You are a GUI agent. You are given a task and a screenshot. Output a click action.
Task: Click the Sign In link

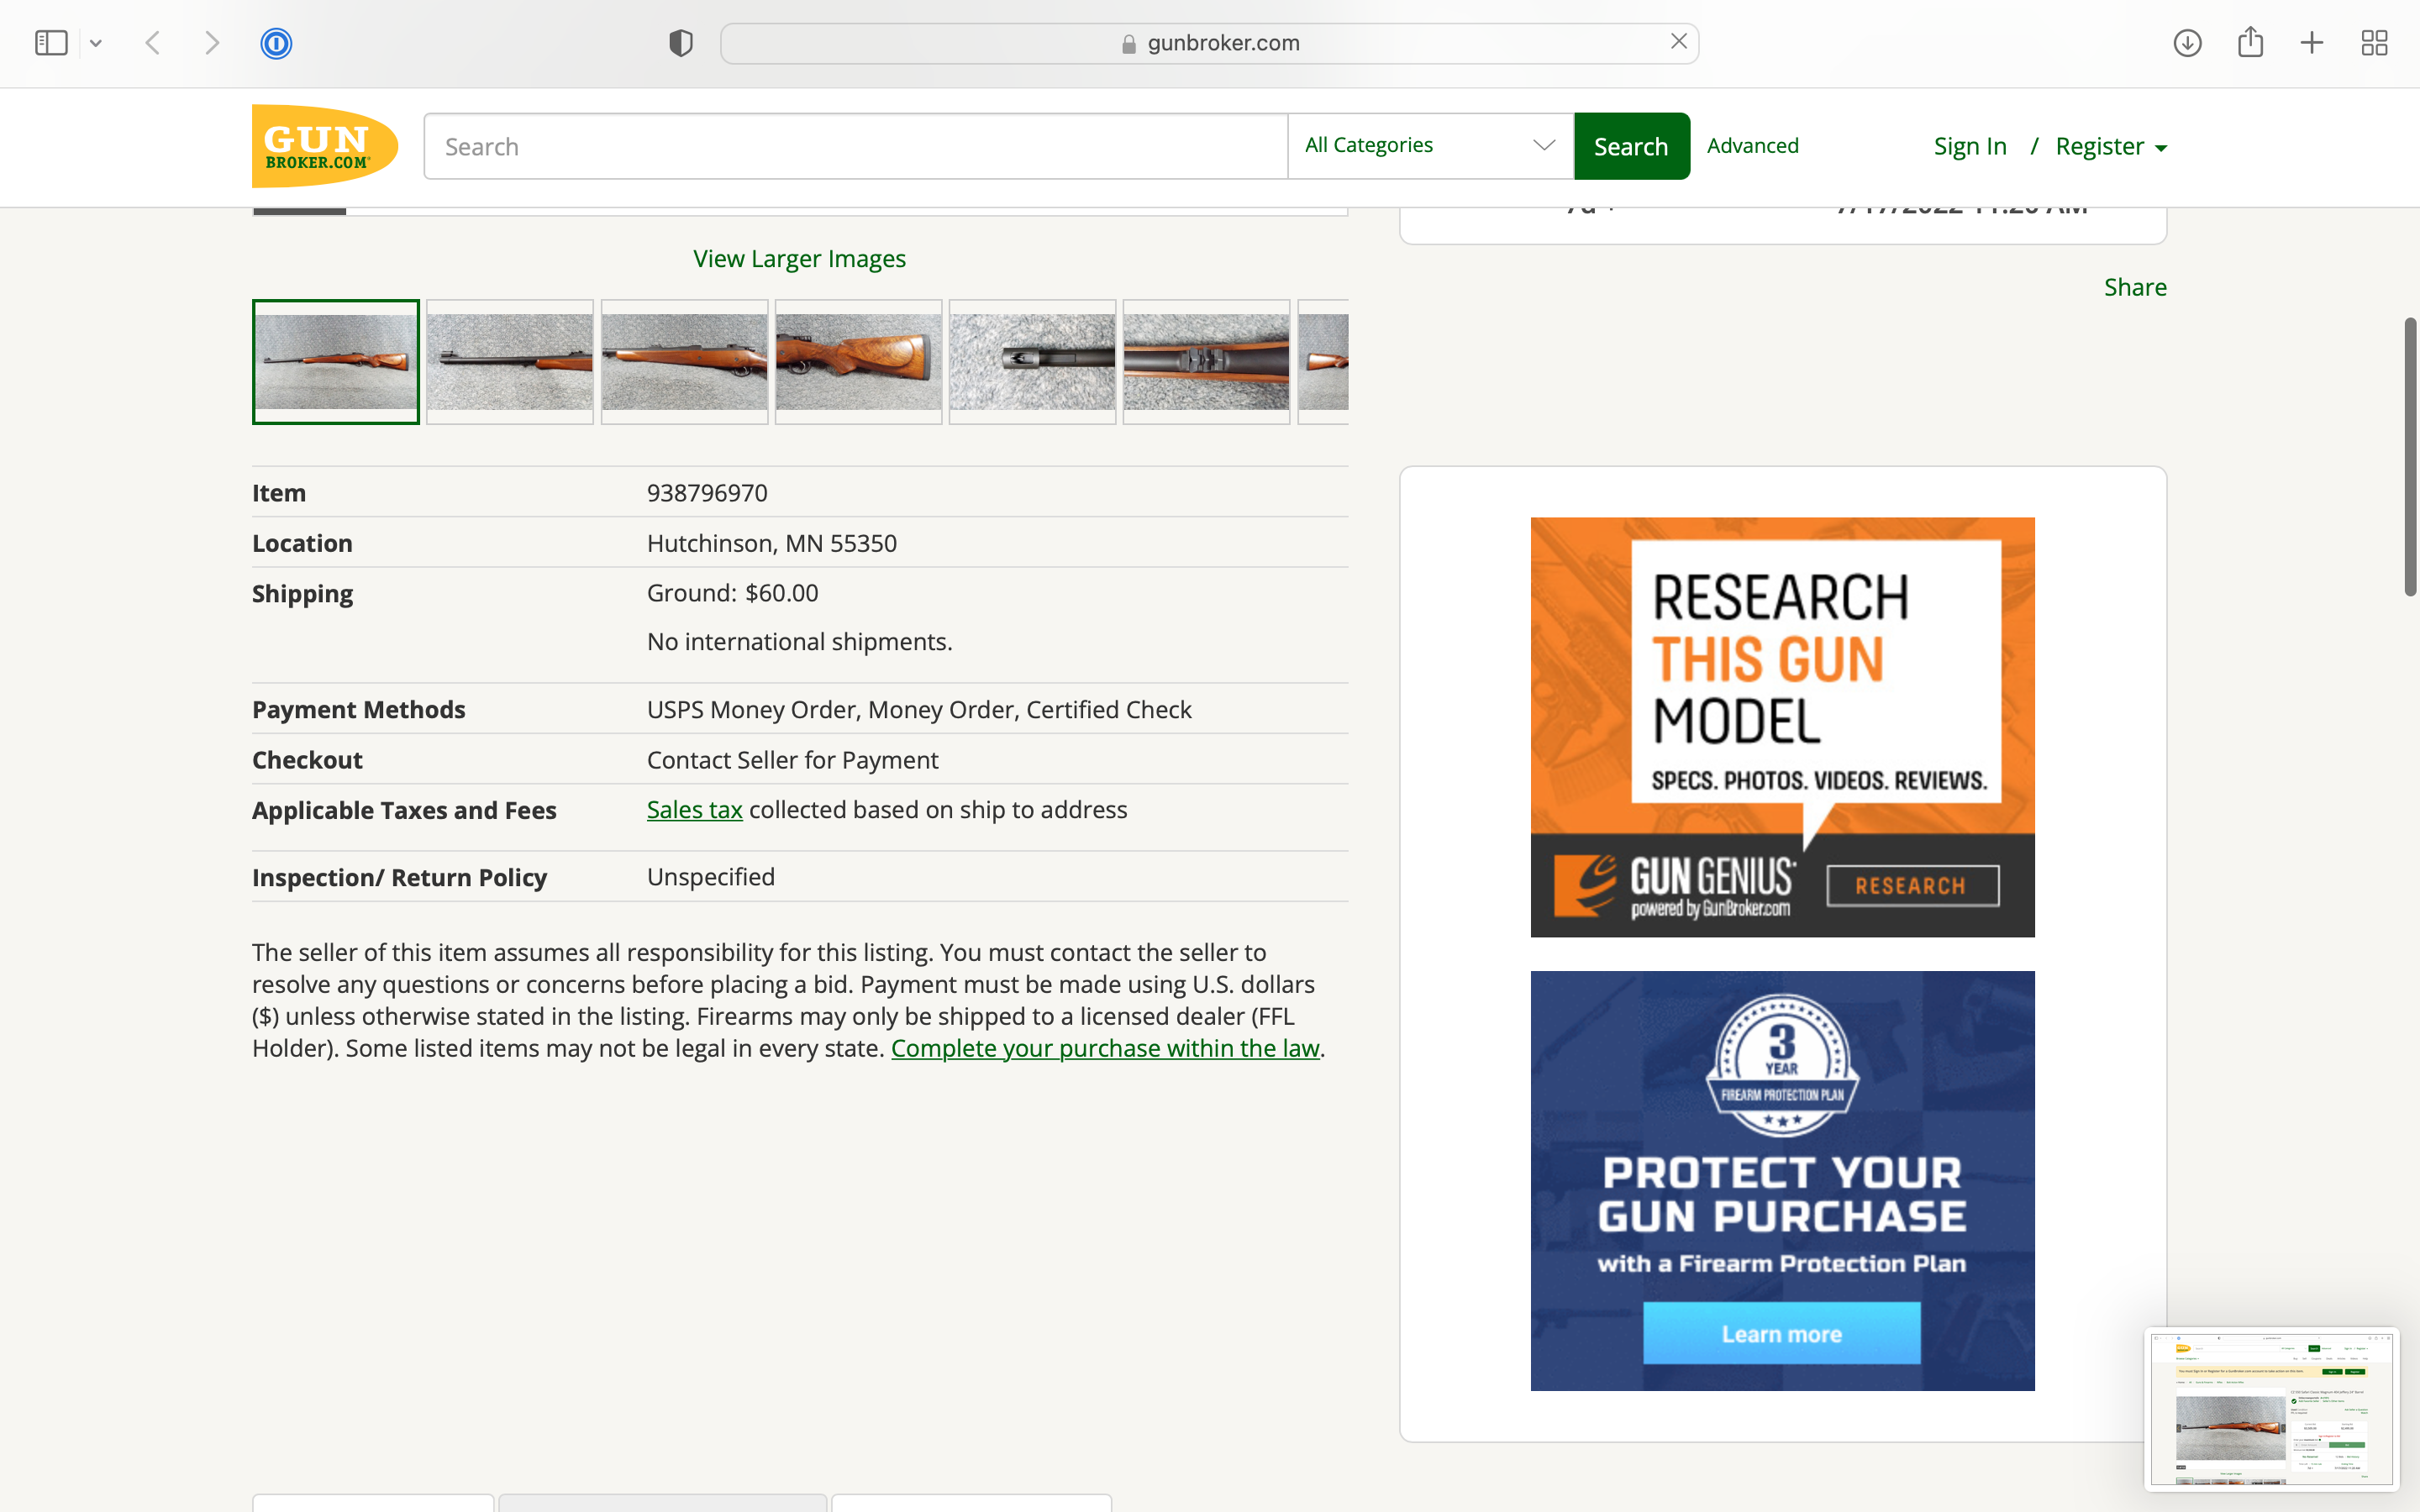point(1970,146)
